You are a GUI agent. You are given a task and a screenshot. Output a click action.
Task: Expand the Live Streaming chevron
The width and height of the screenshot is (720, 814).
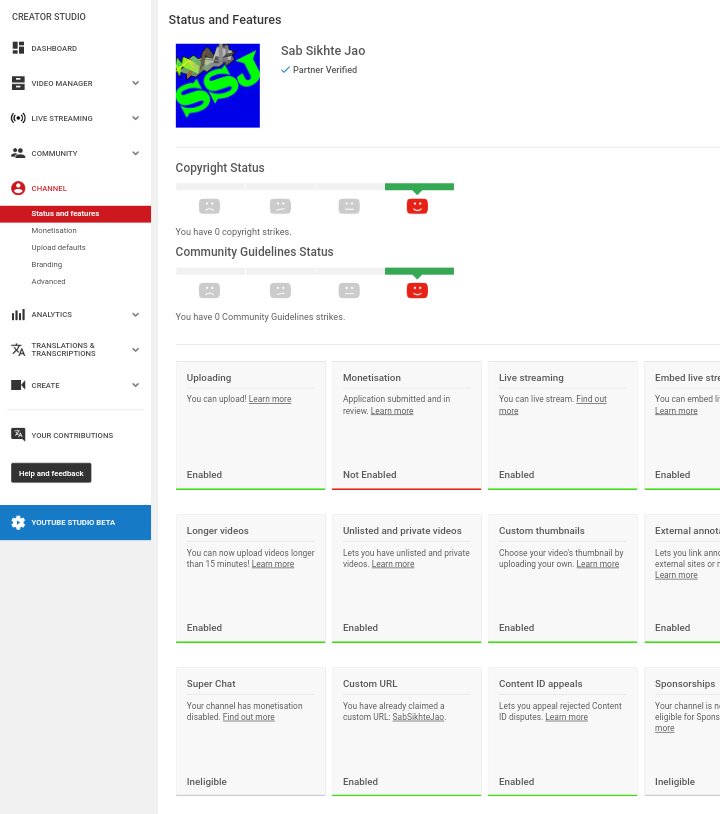coord(135,118)
